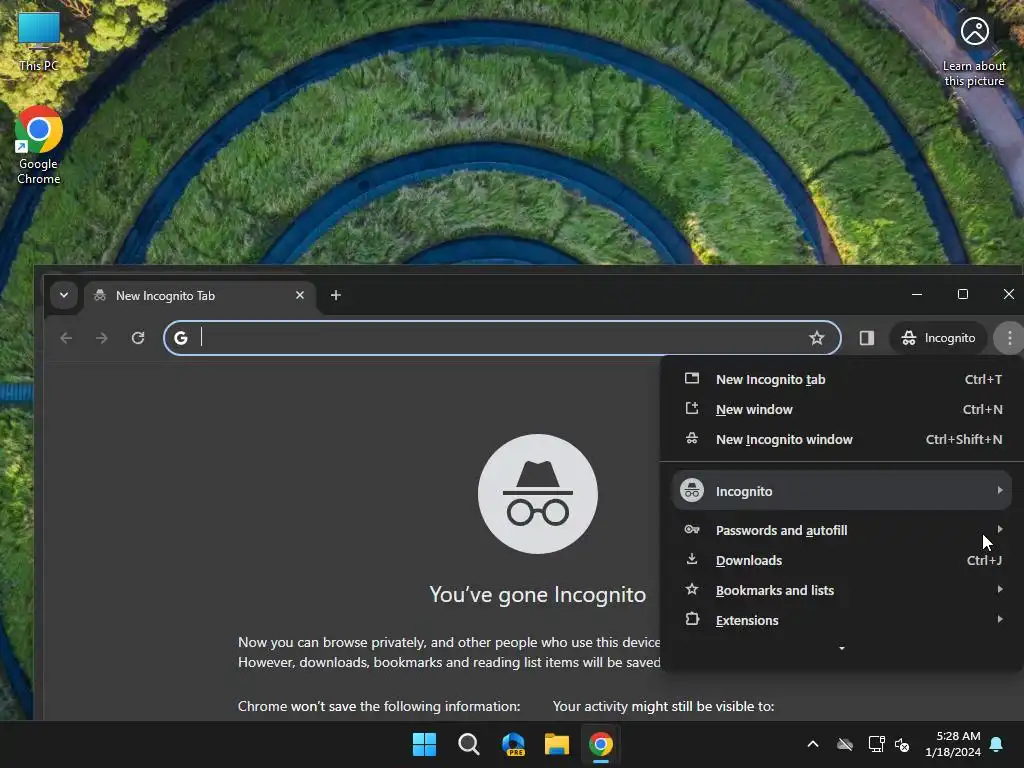Click the Incognito indicator chip in toolbar
This screenshot has height=768, width=1024.
(938, 338)
